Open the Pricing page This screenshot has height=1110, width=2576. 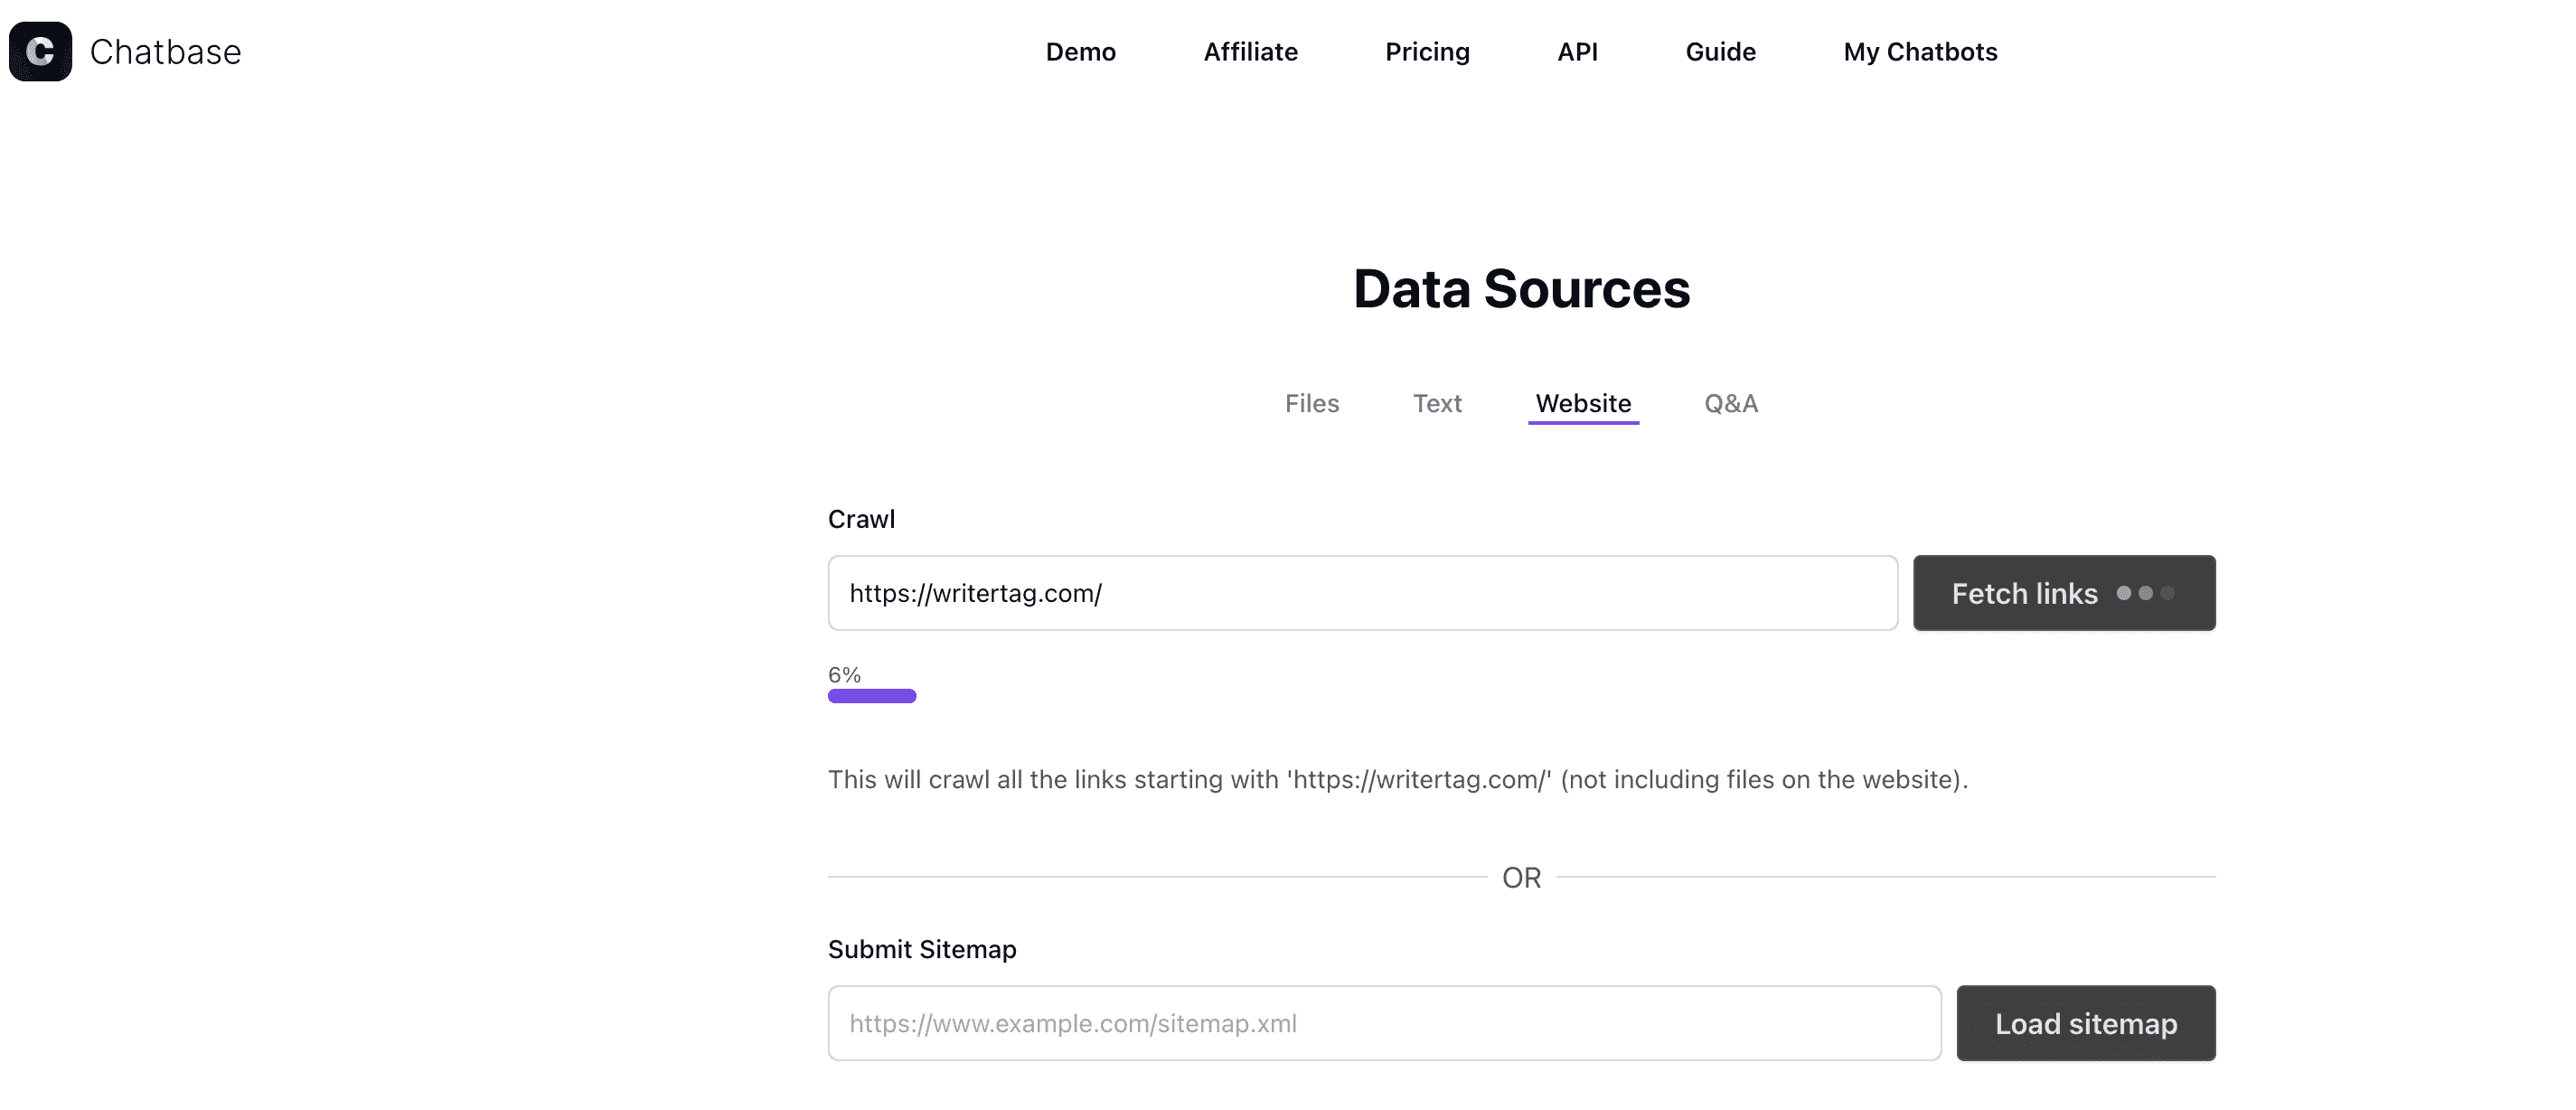[1427, 52]
